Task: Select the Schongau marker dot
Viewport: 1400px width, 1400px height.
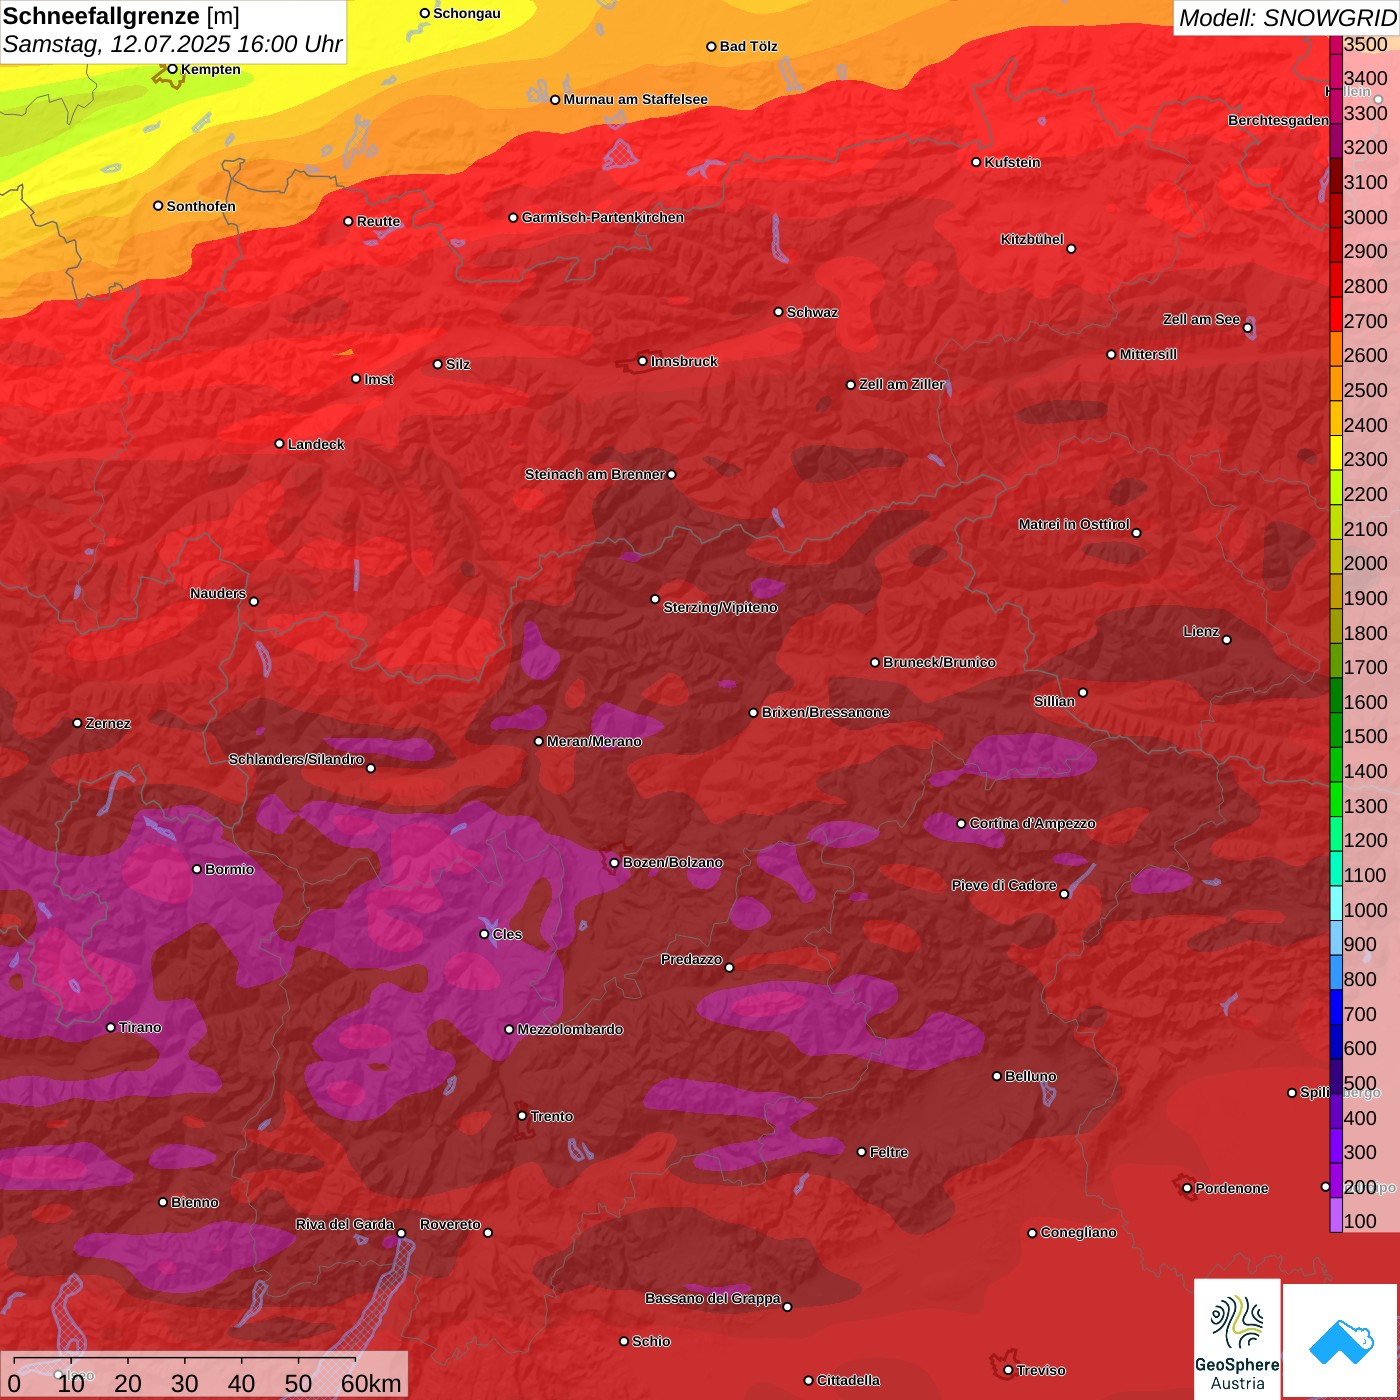Action: click(425, 13)
